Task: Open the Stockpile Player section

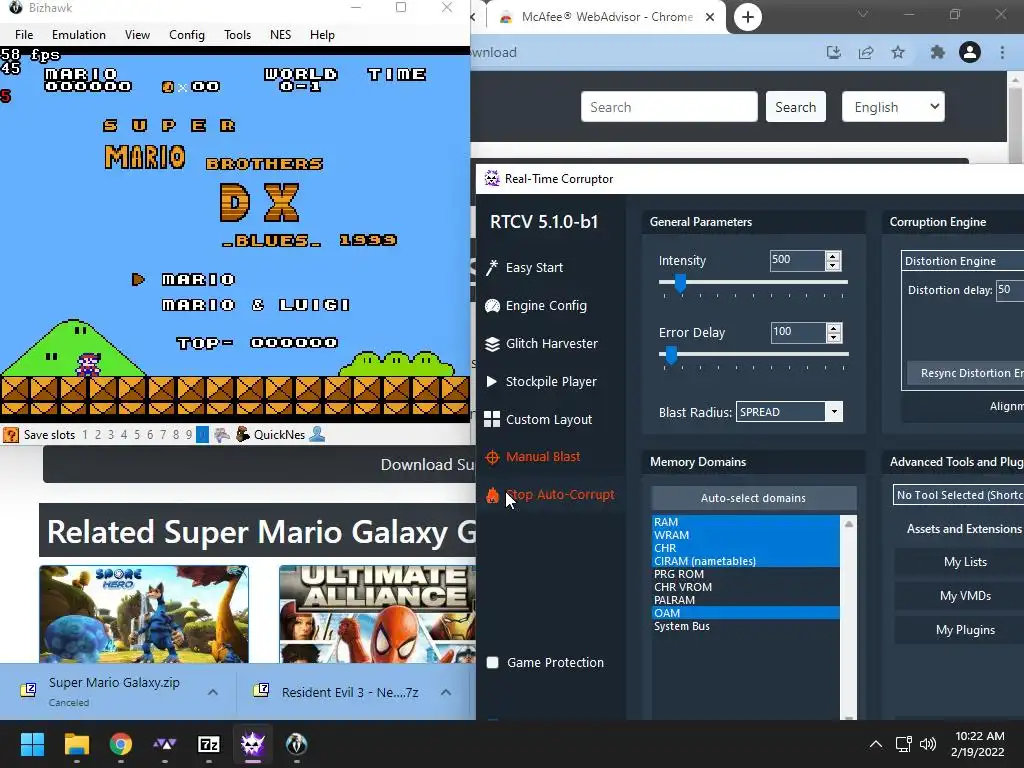Action: pyautogui.click(x=541, y=381)
